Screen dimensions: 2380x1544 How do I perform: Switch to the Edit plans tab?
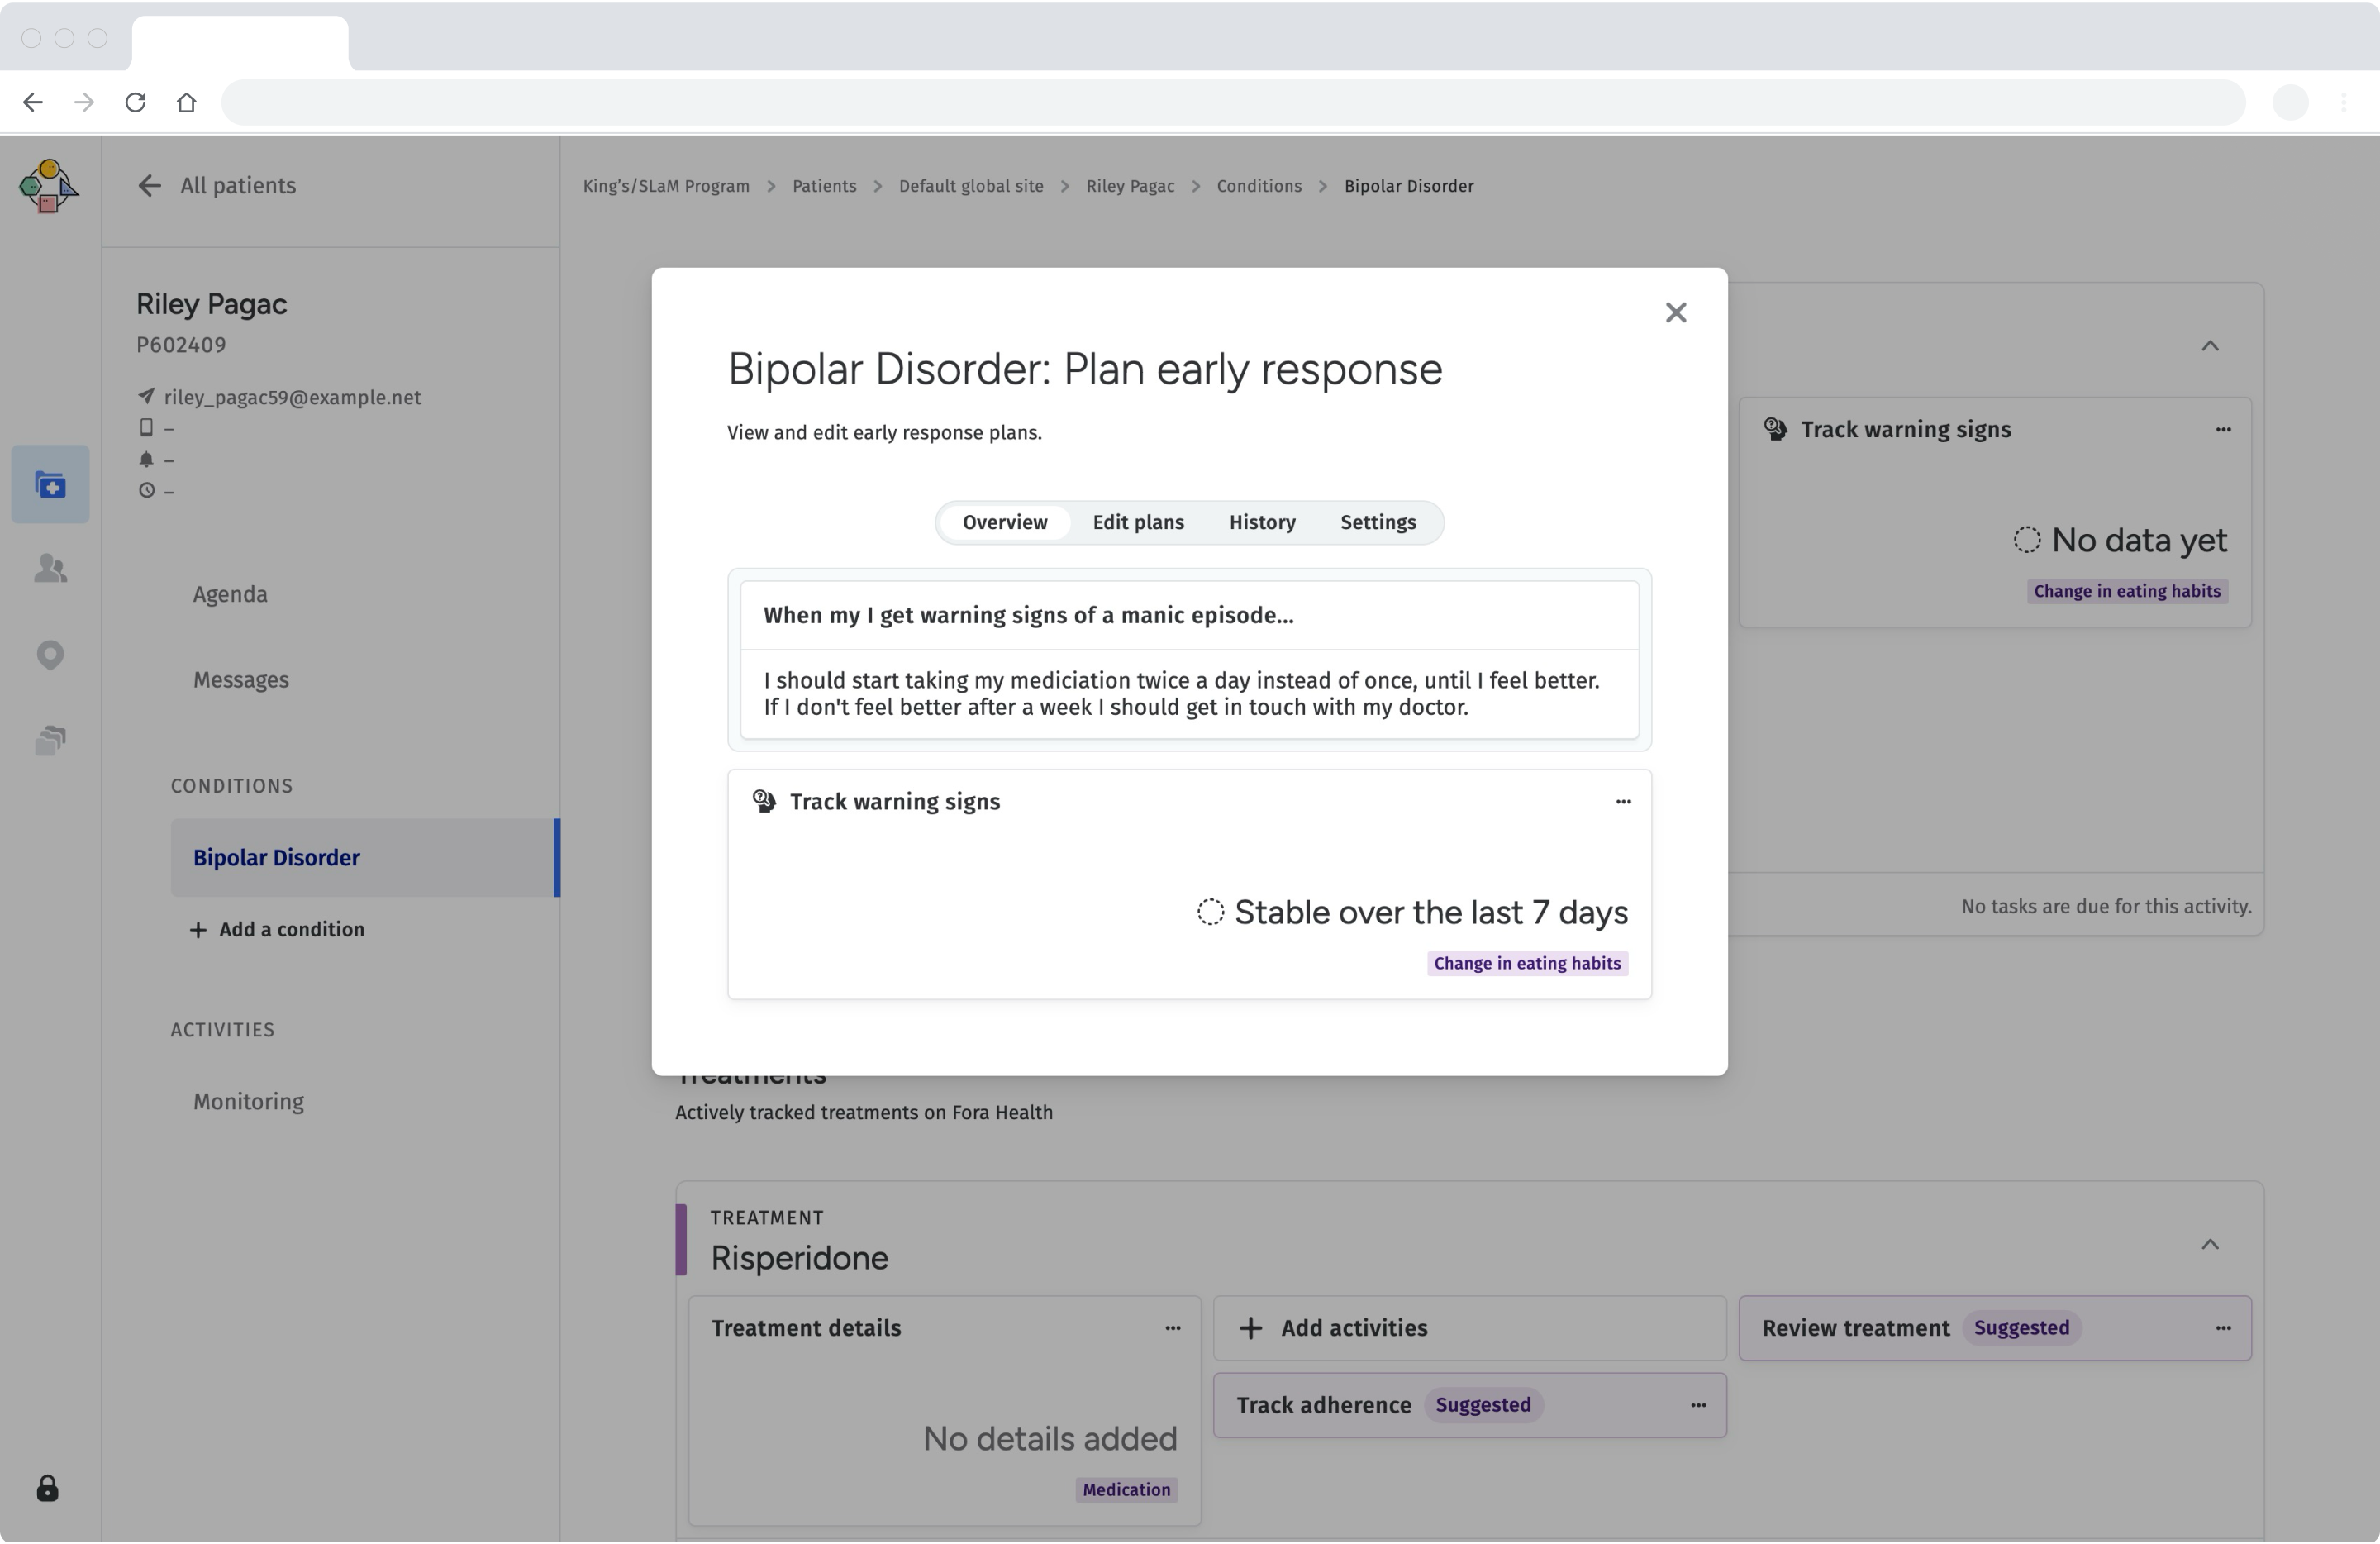tap(1137, 522)
